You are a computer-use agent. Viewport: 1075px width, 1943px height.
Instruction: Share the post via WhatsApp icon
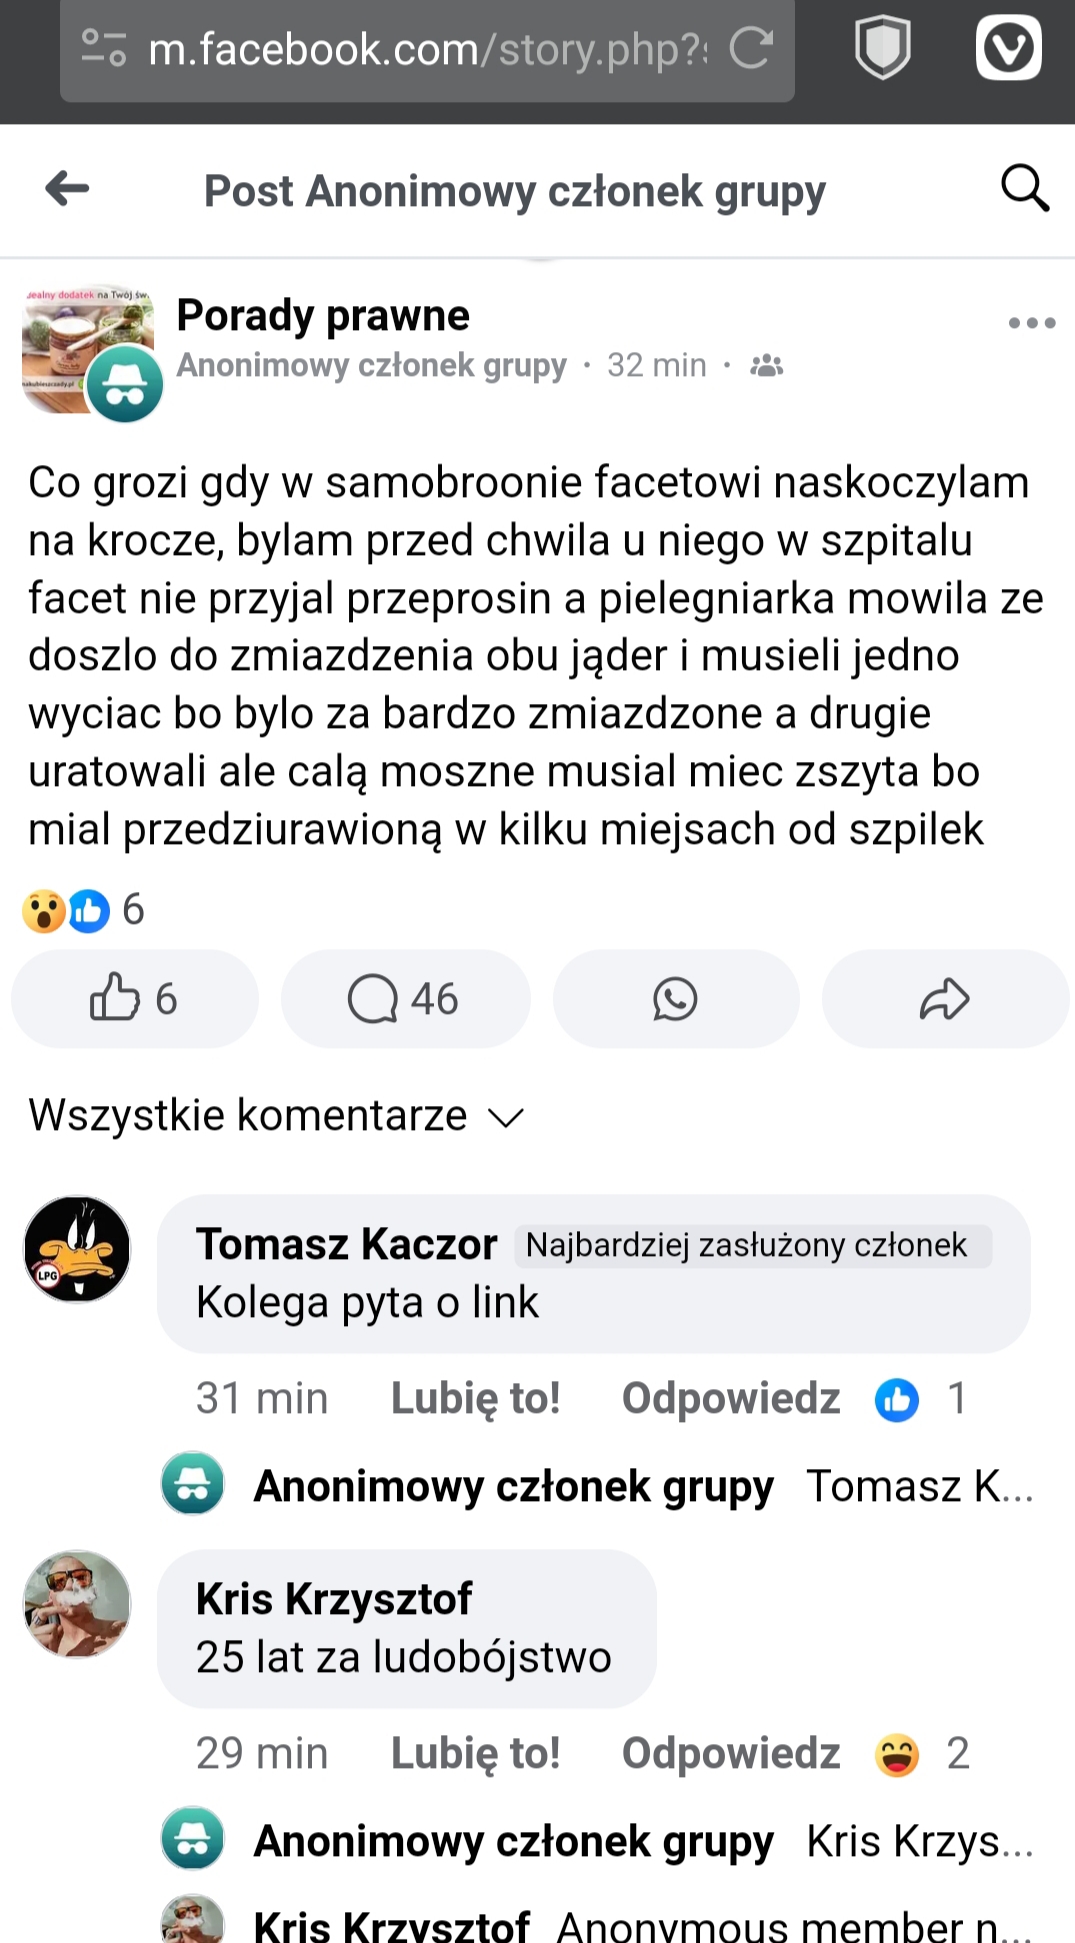click(x=675, y=999)
